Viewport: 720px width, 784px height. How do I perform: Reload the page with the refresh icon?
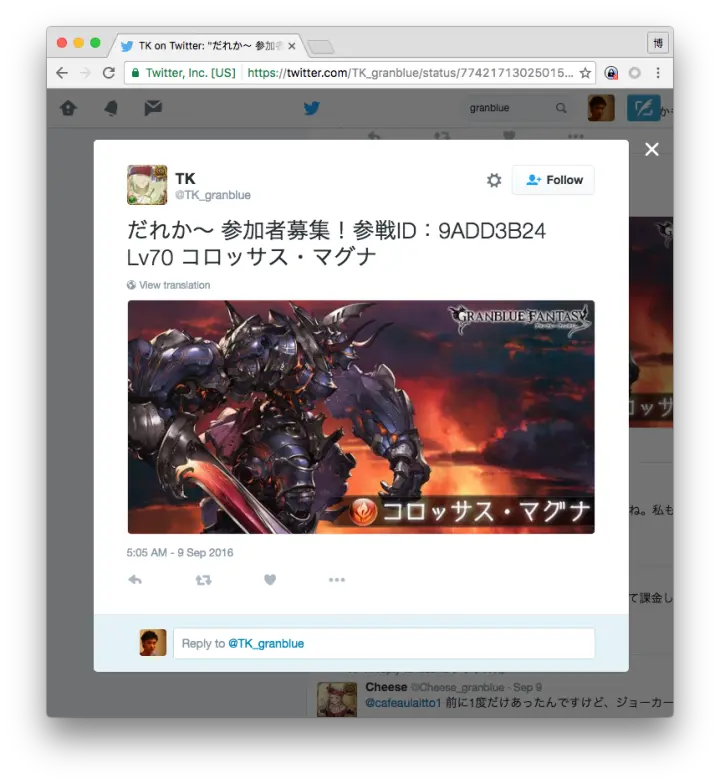[x=109, y=73]
